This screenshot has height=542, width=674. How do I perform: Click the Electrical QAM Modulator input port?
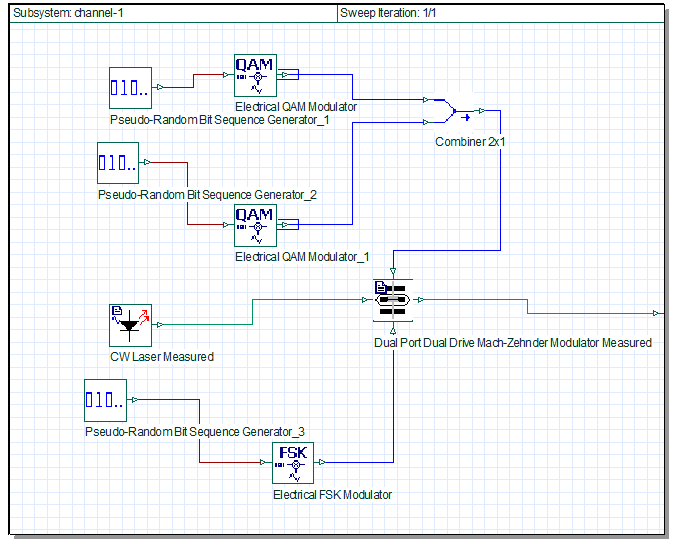point(226,75)
